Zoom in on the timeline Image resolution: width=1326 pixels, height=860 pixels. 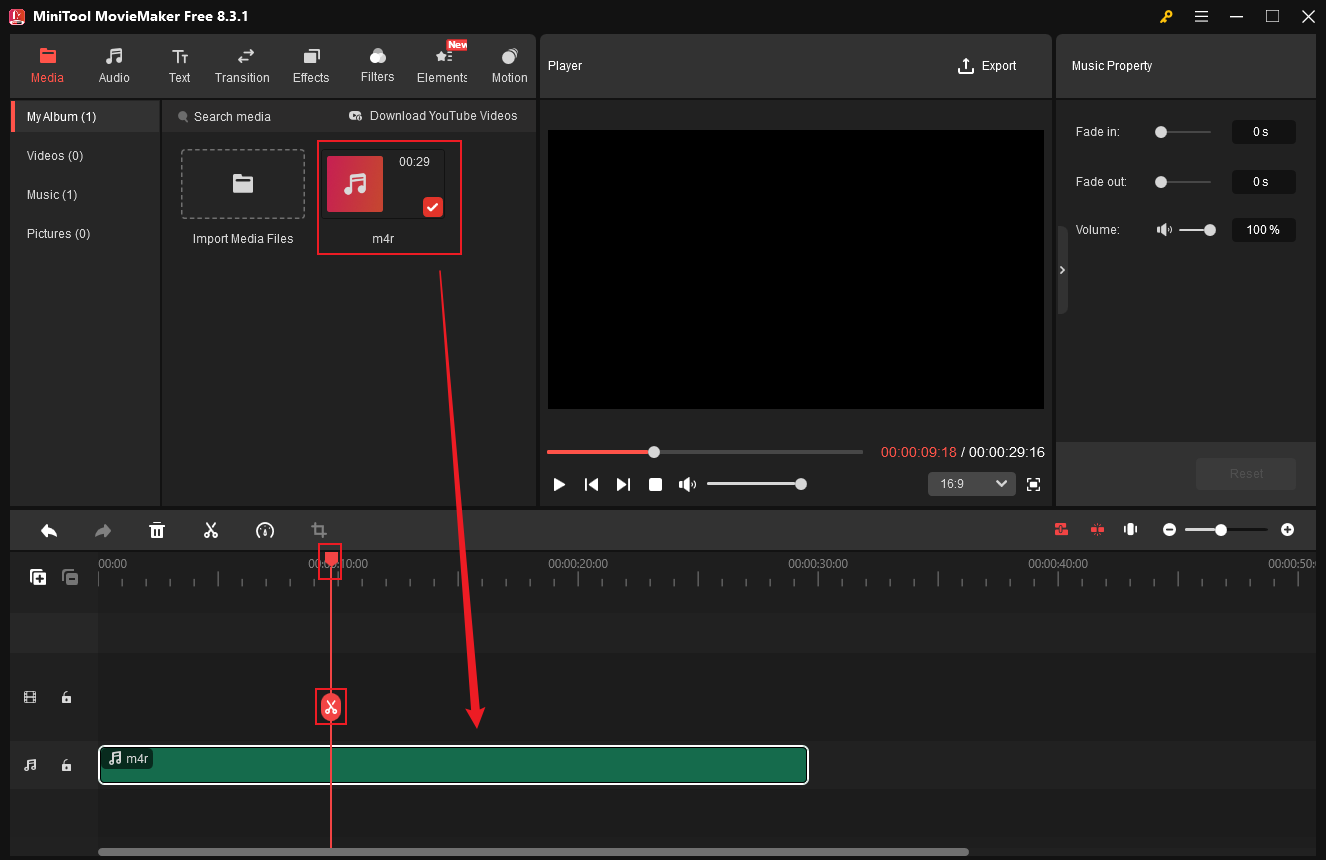[x=1287, y=529]
